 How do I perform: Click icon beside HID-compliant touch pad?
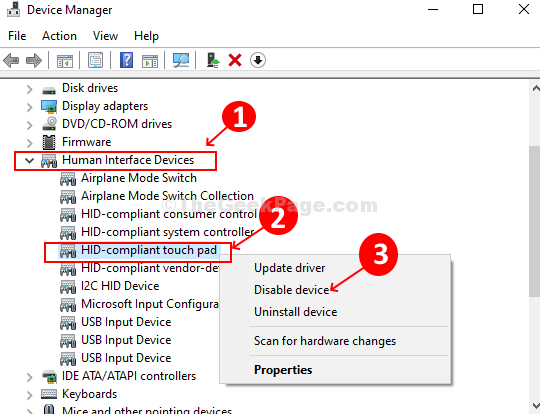tap(68, 251)
